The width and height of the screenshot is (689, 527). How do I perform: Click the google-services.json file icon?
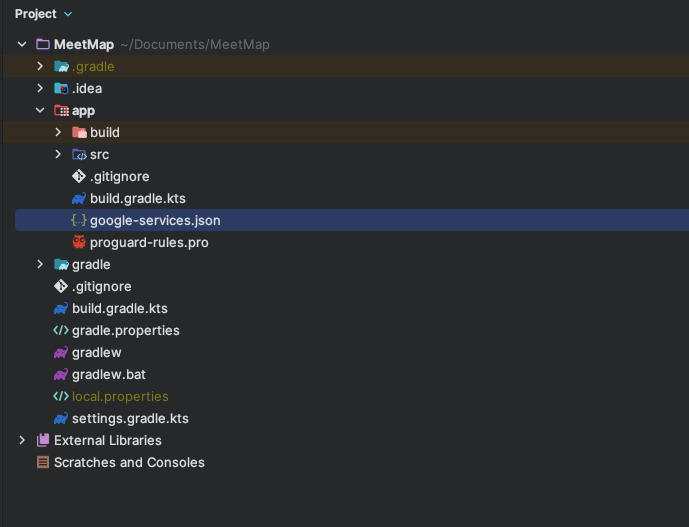click(x=79, y=220)
